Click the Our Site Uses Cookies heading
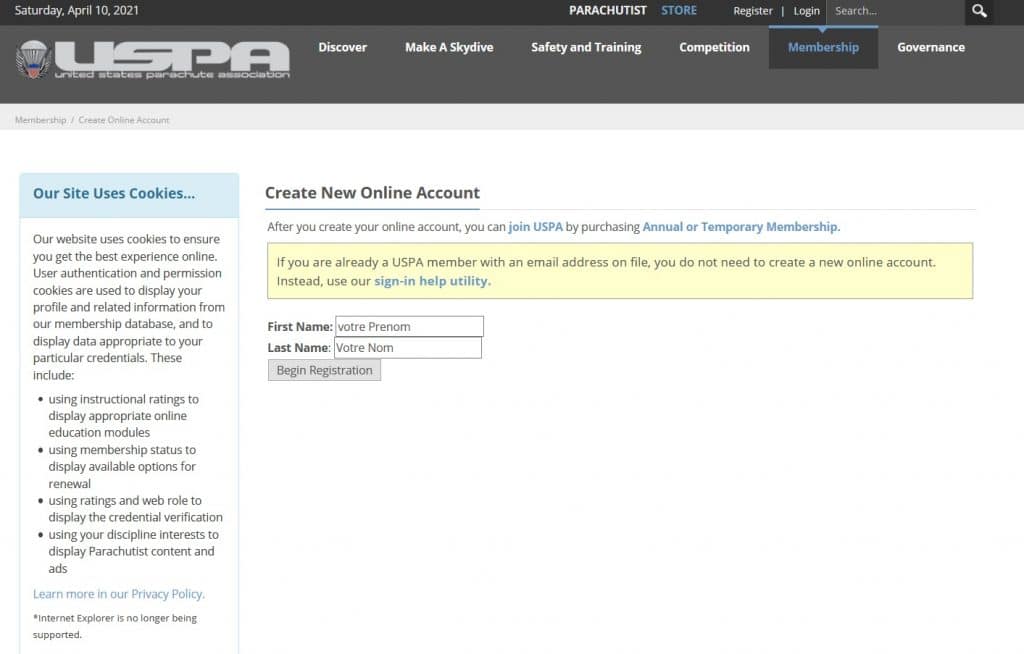Image resolution: width=1024 pixels, height=654 pixels. pyautogui.click(x=114, y=193)
